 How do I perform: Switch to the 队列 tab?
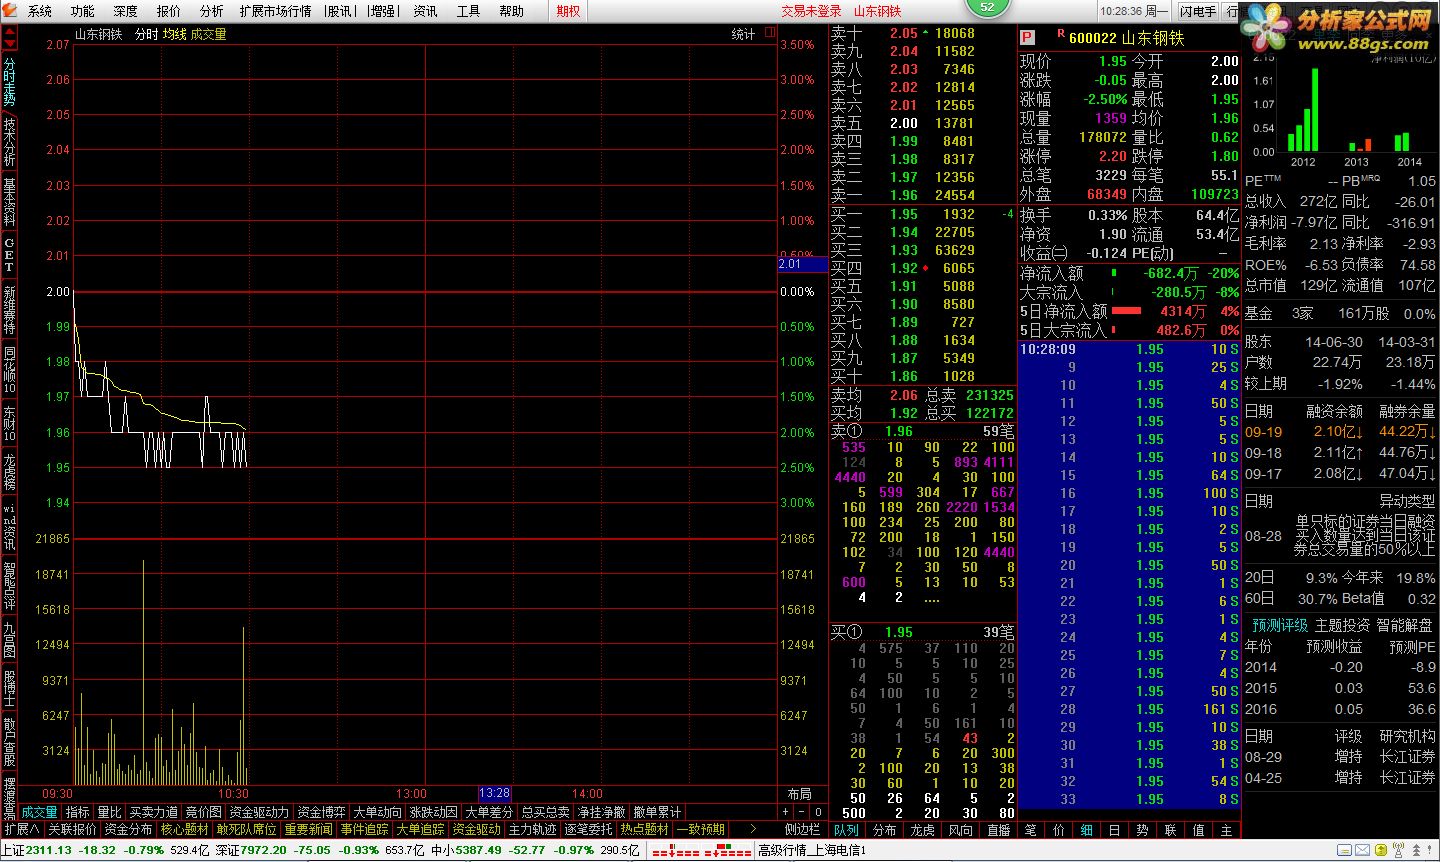[x=846, y=830]
